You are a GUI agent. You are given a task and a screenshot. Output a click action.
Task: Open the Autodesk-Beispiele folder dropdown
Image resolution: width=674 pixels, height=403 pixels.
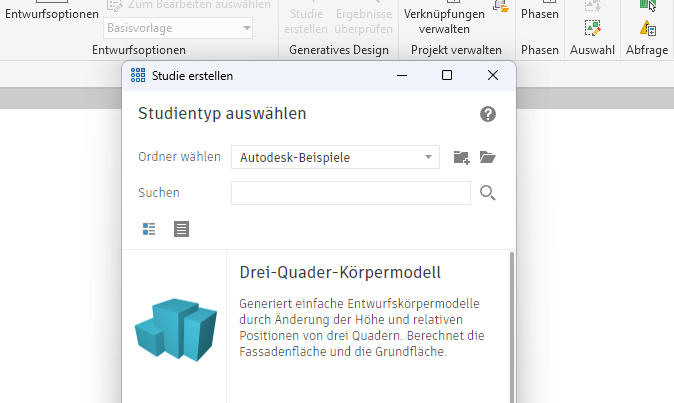[x=335, y=157]
